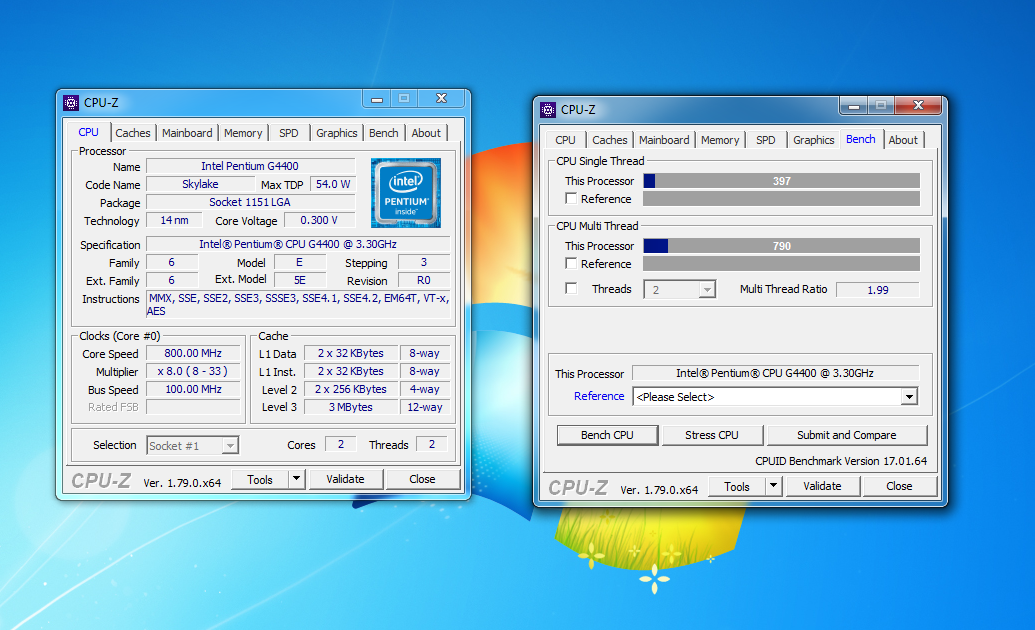Click the single thread score bar showing 397
Screen dimensions: 1035x630
pyautogui.click(x=782, y=181)
